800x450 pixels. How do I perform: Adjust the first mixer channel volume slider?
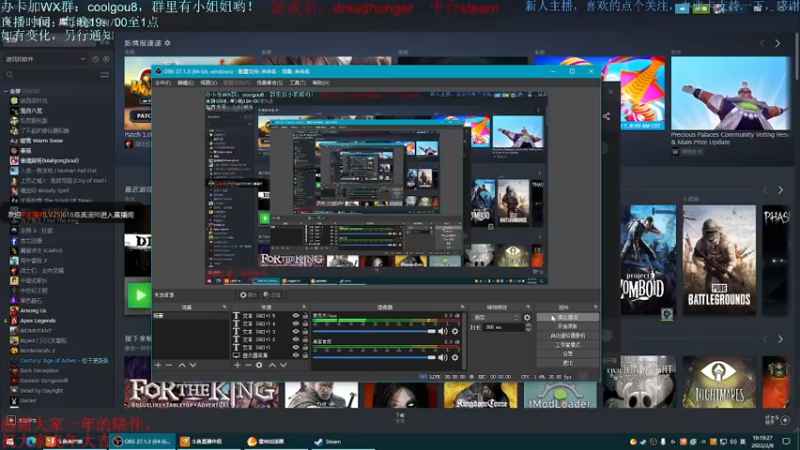coord(374,332)
